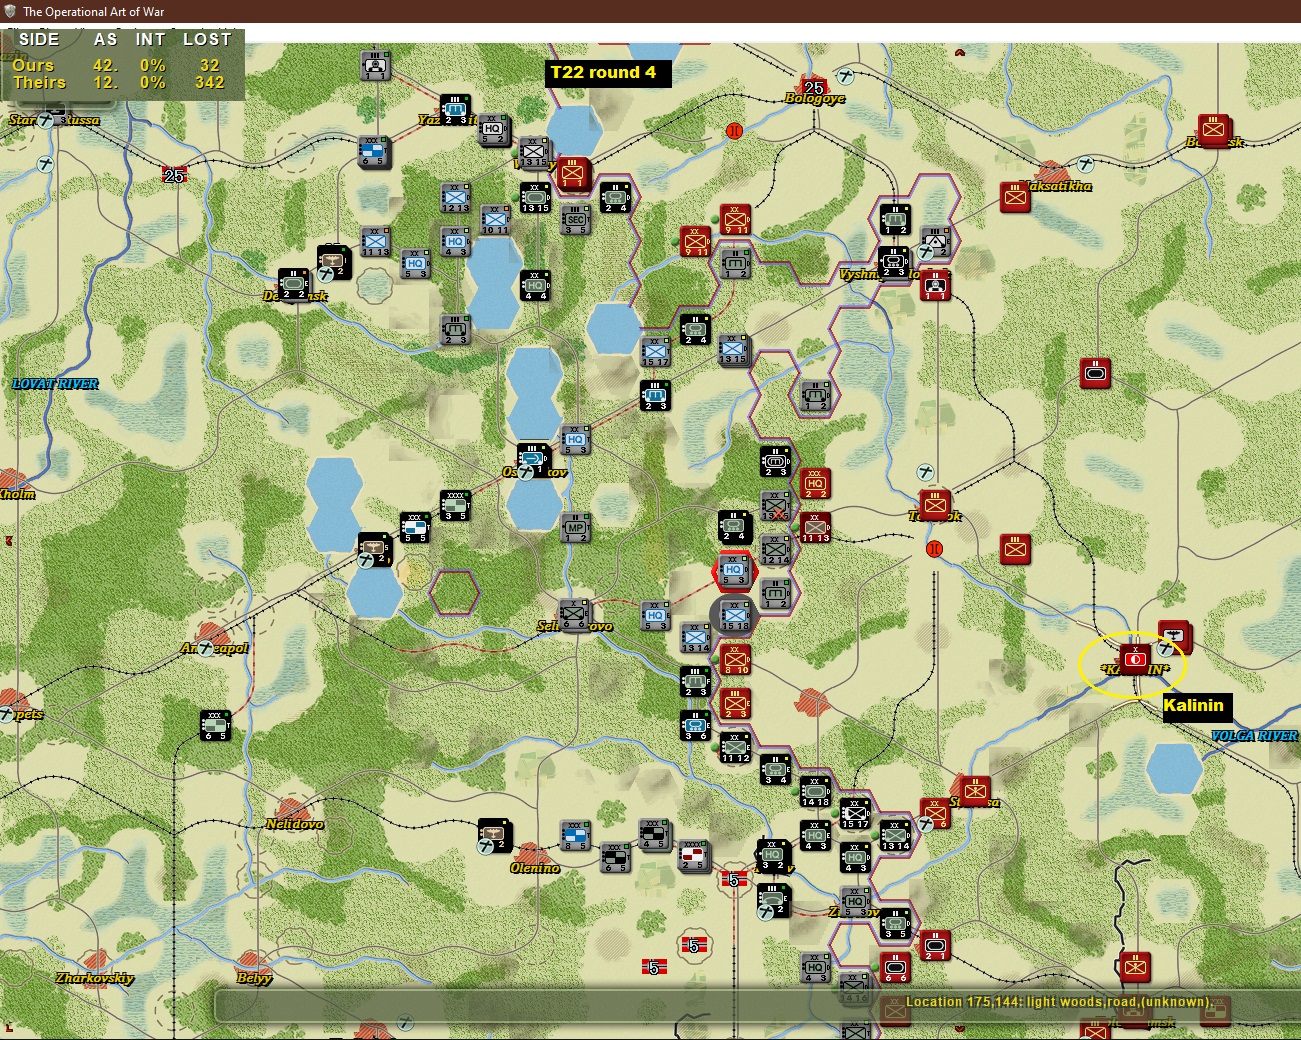
Task: Click the airfield symbol next to Maksatikha
Action: 1086,164
